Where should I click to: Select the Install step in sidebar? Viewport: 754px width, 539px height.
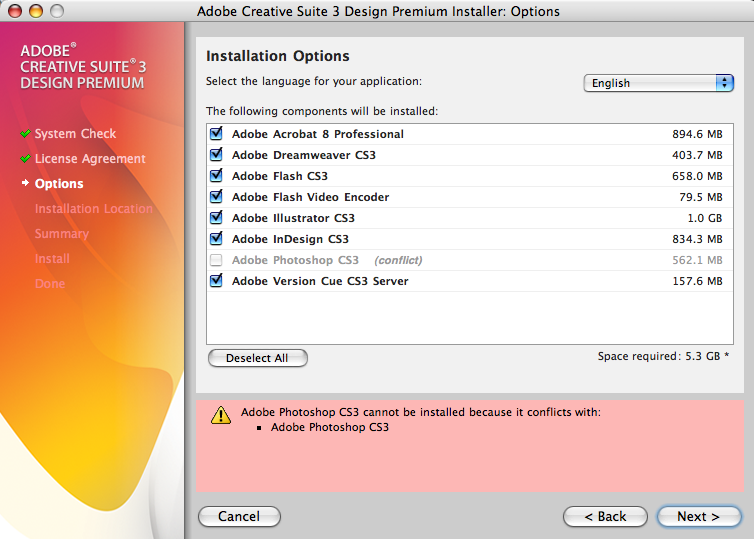pyautogui.click(x=52, y=259)
